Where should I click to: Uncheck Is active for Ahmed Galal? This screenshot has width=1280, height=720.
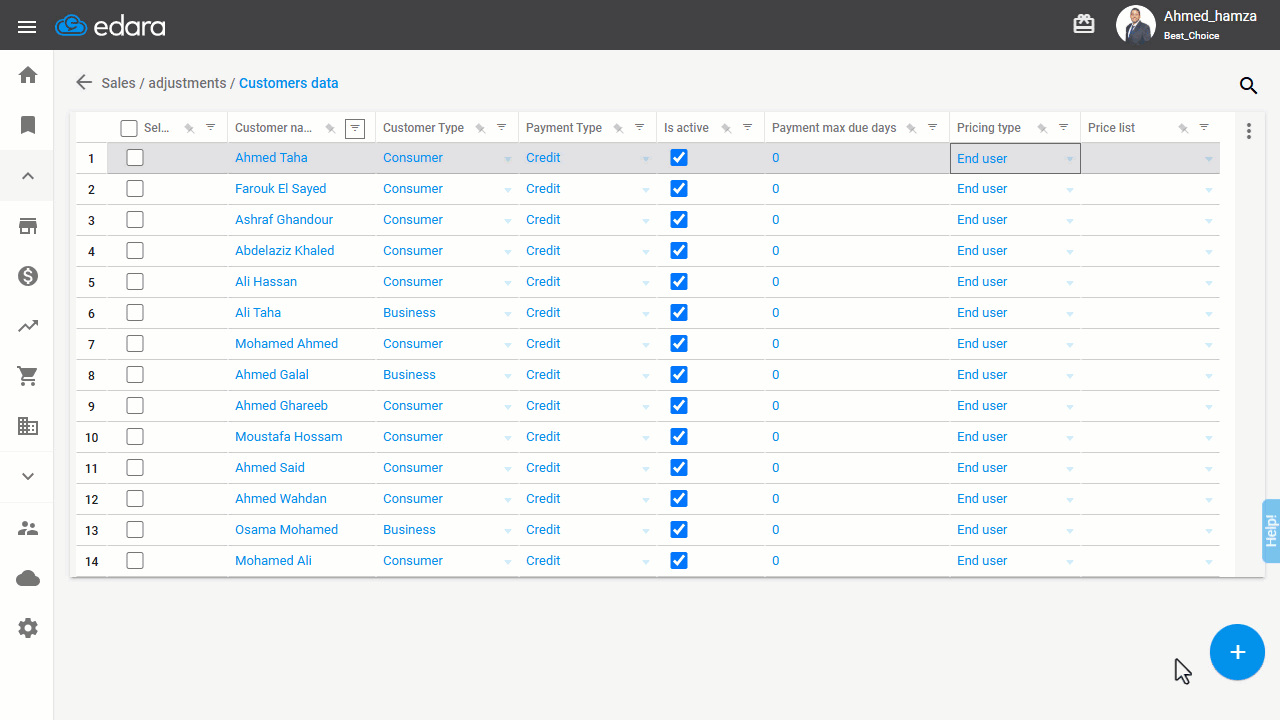[679, 374]
